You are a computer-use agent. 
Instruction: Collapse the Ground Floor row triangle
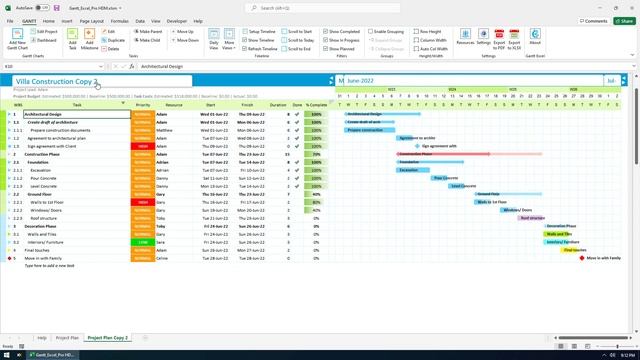tap(9, 194)
